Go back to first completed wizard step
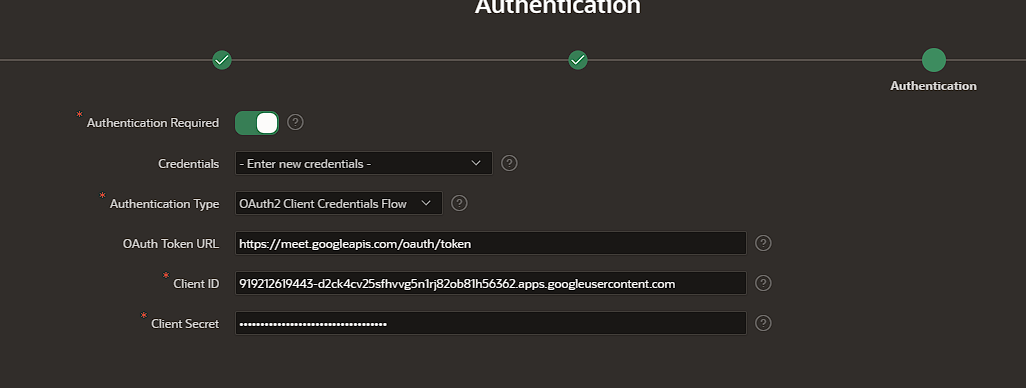 222,60
